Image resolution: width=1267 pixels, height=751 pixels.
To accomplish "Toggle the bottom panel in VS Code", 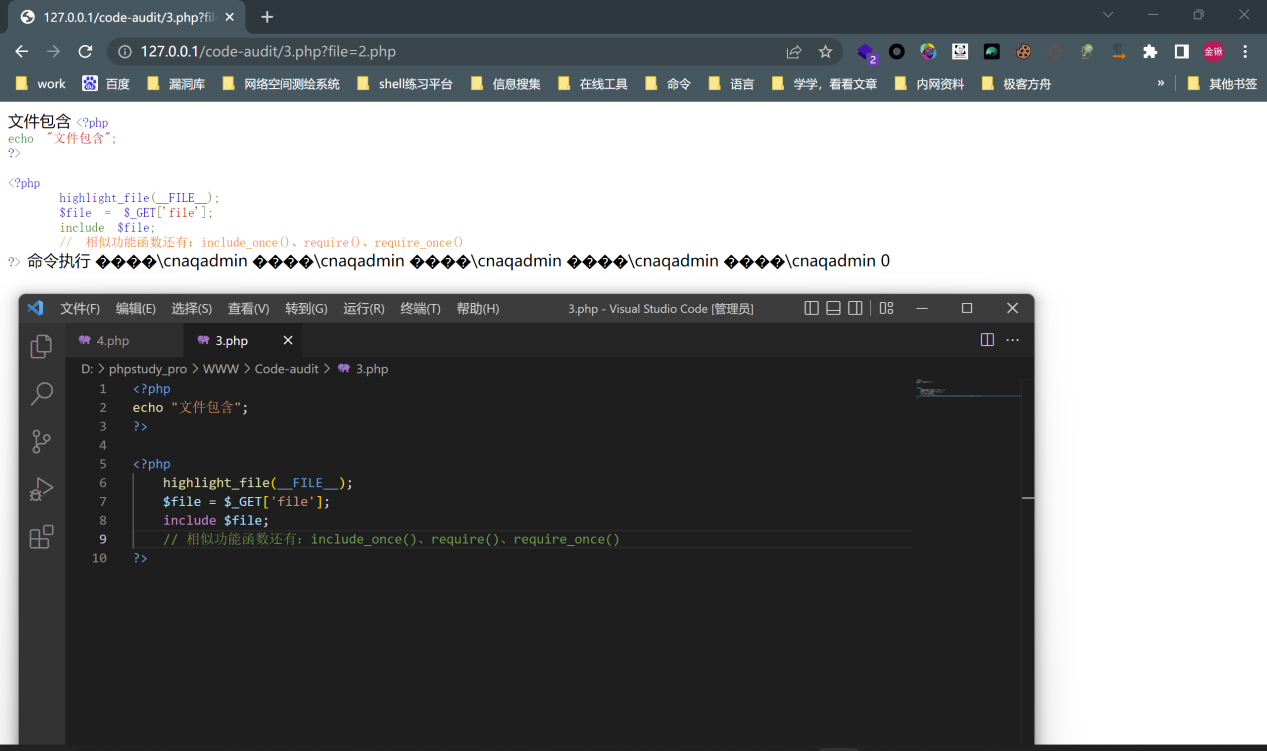I will click(x=834, y=308).
